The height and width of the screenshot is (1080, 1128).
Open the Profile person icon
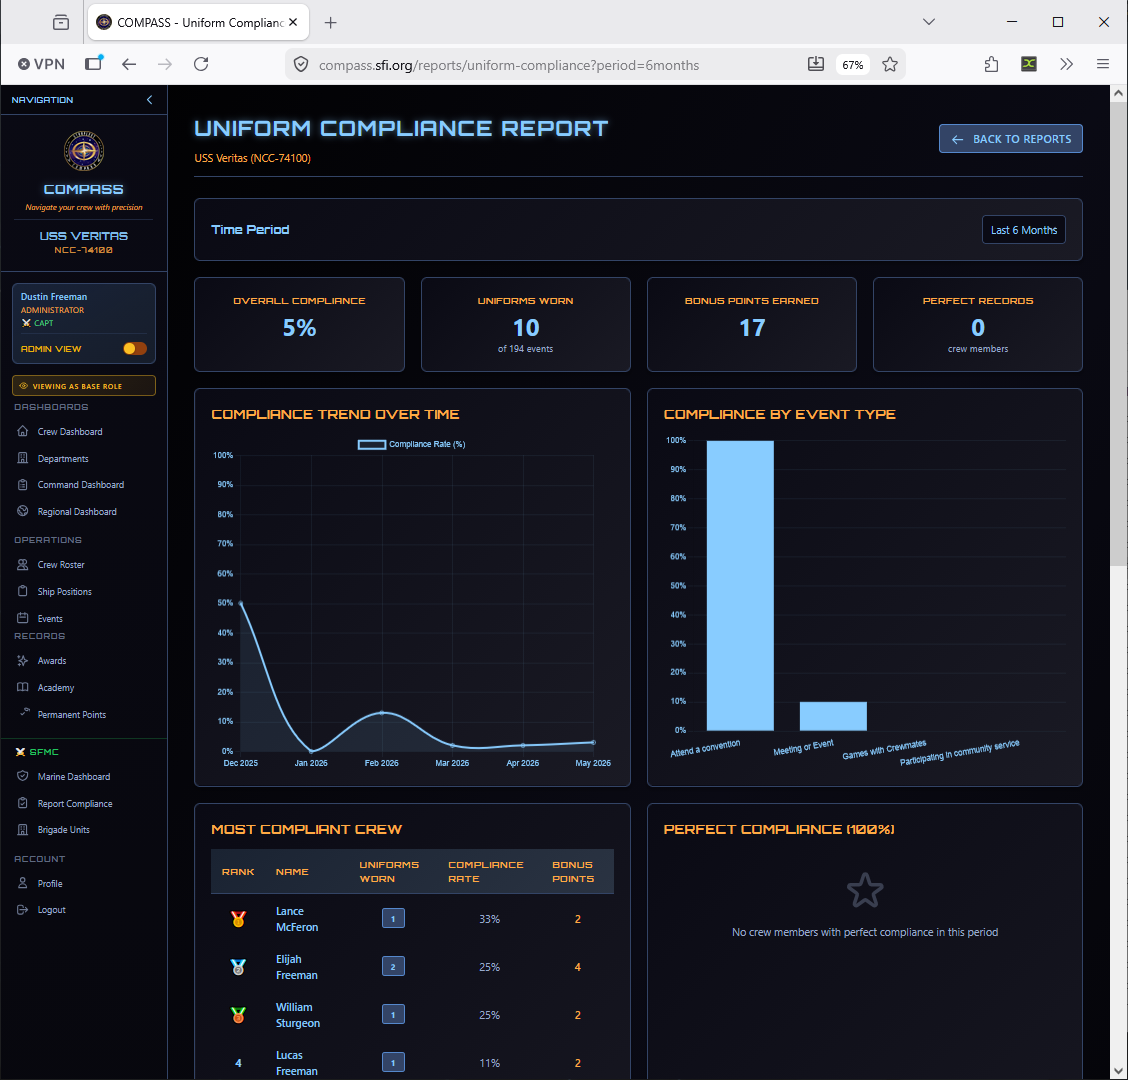click(23, 883)
